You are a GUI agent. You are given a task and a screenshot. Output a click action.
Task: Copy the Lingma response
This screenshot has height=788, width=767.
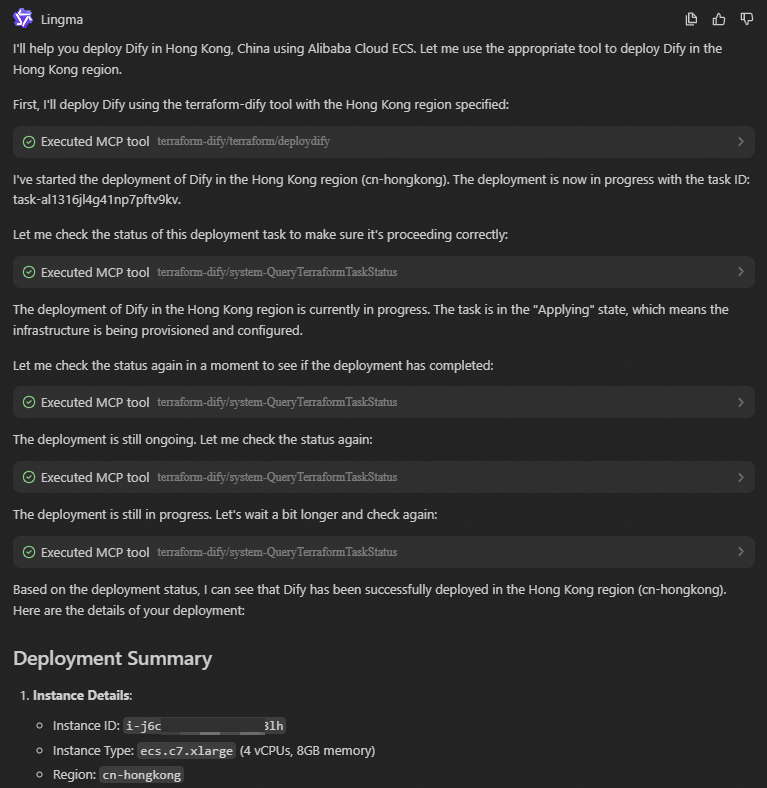[x=691, y=19]
